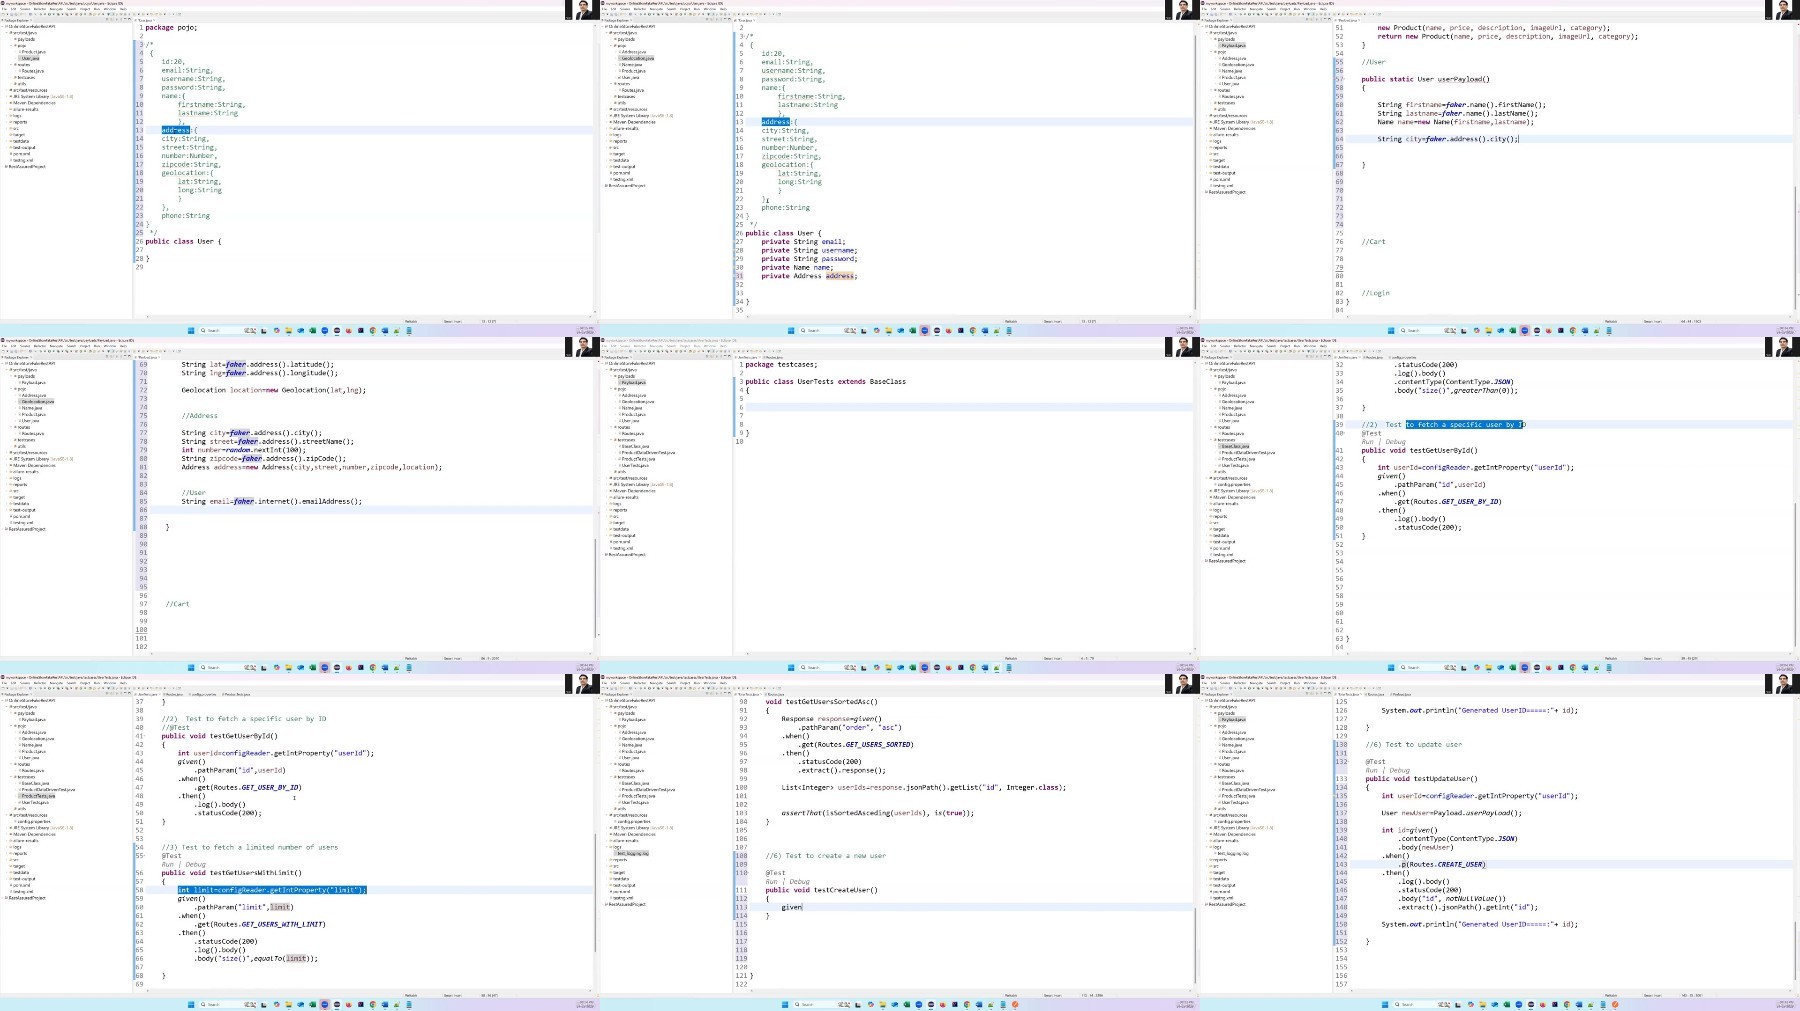
Task: Click '//3) Test to fetch a limited number of users'
Action: click(250, 847)
